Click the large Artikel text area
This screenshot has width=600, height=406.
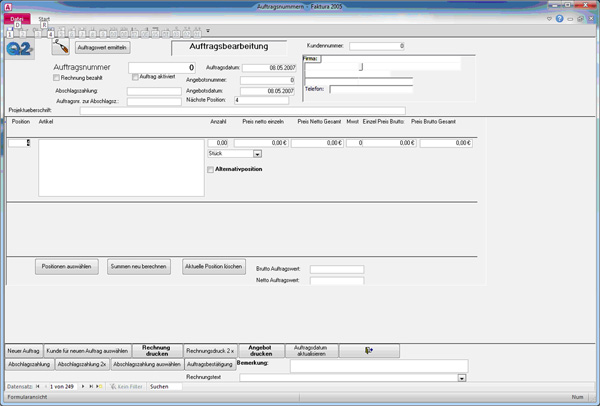coord(121,168)
